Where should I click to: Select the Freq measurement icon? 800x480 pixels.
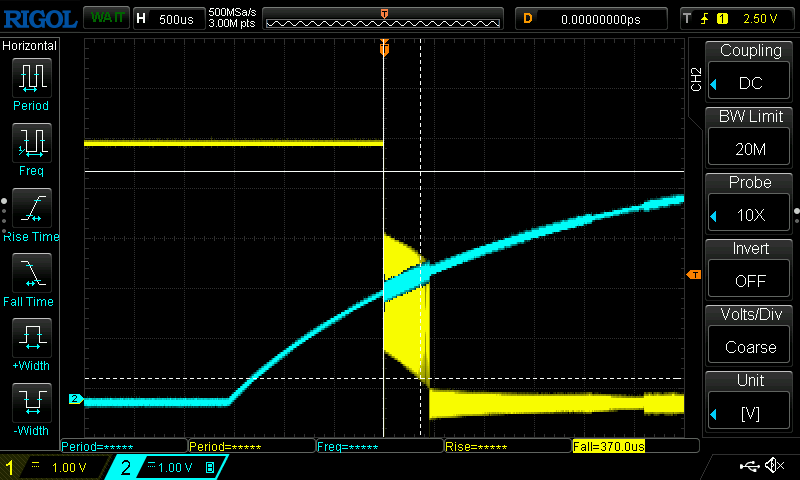pos(31,142)
